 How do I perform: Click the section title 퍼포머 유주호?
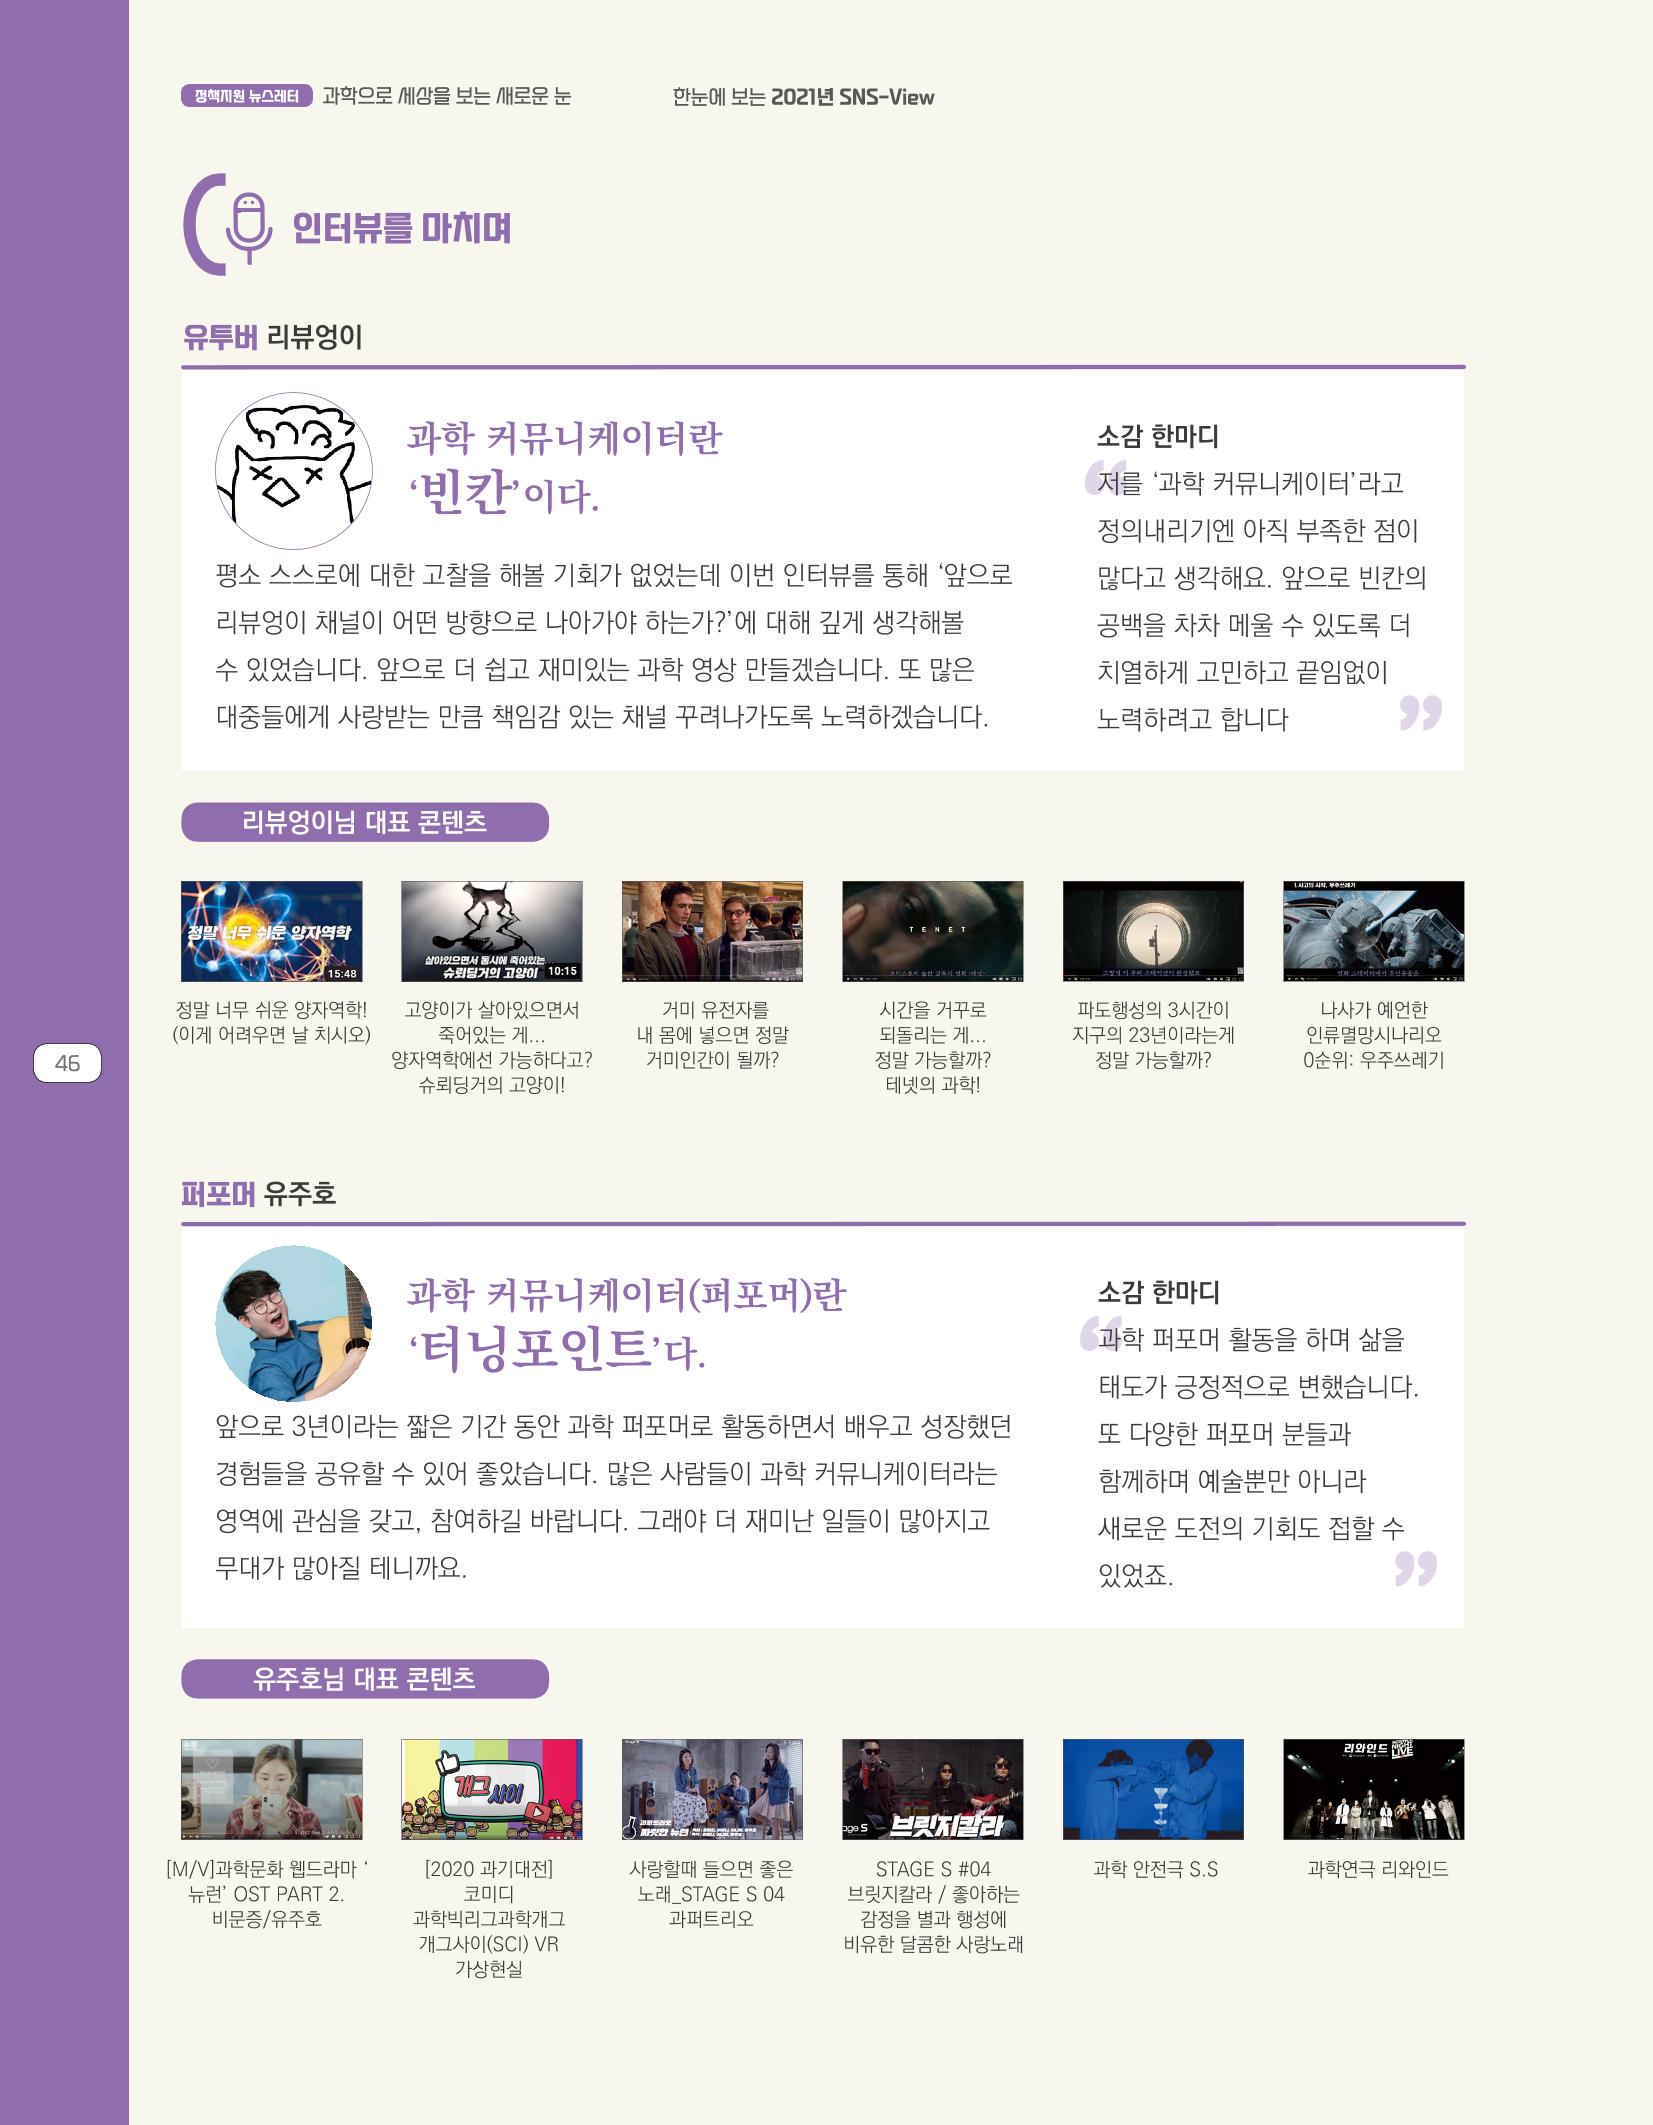click(258, 1193)
